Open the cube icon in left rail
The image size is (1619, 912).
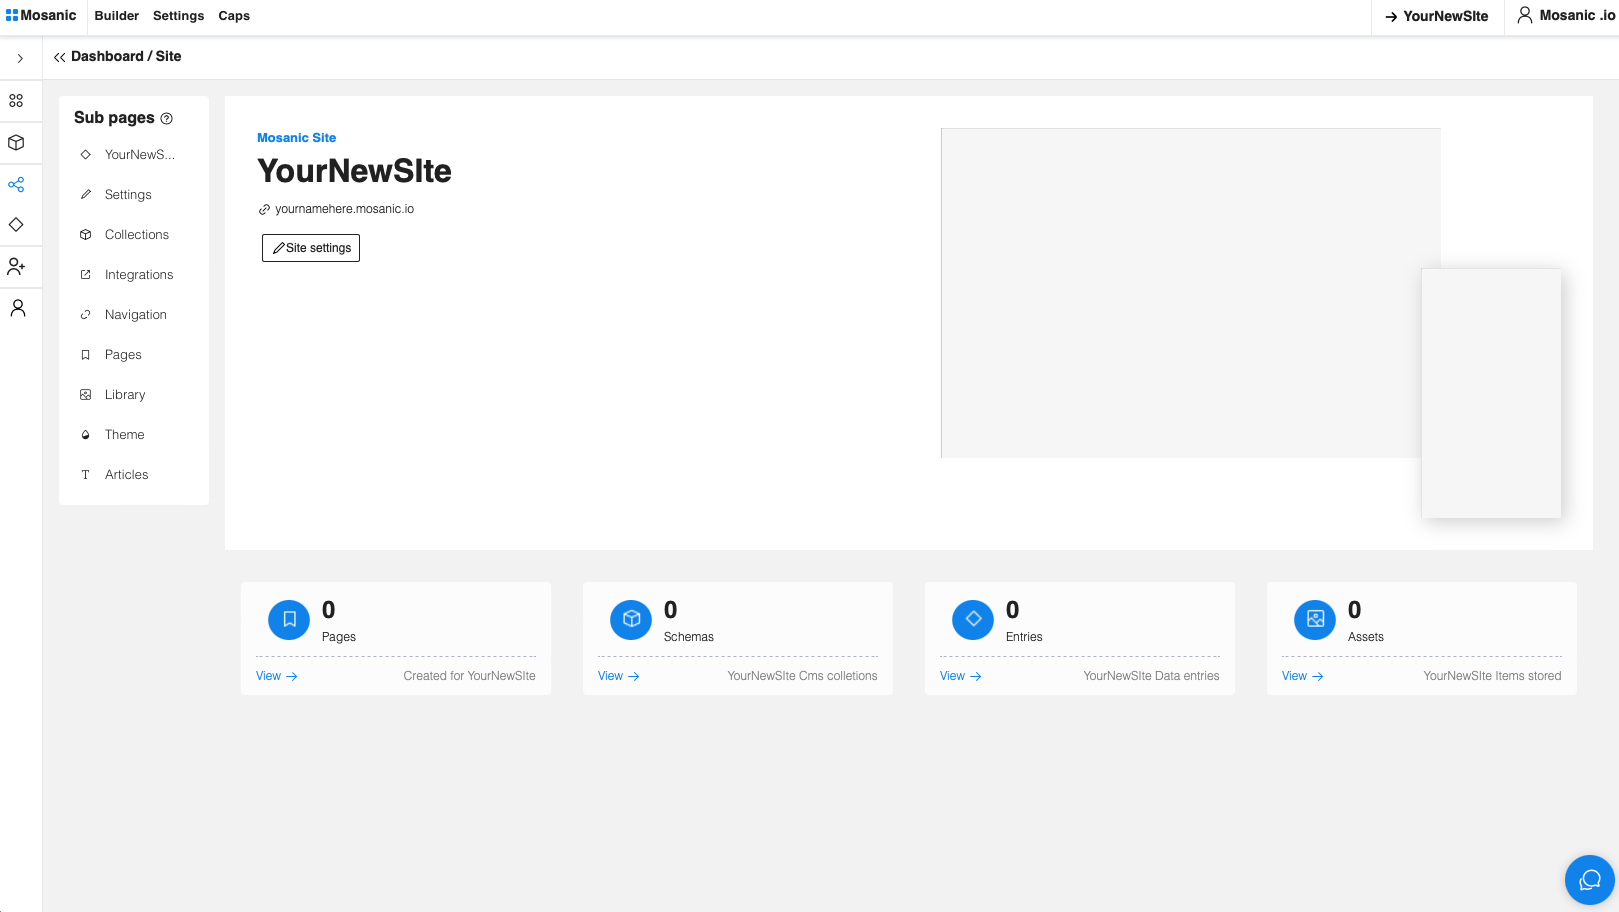click(x=16, y=143)
